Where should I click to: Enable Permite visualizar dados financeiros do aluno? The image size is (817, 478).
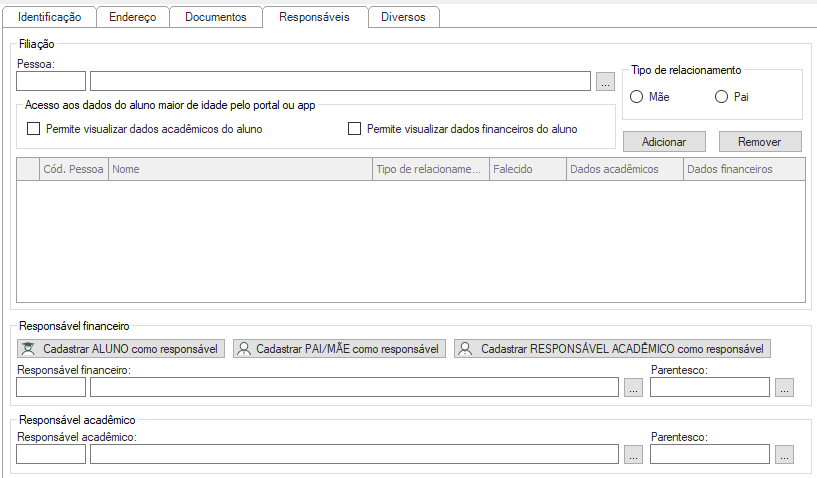click(354, 129)
